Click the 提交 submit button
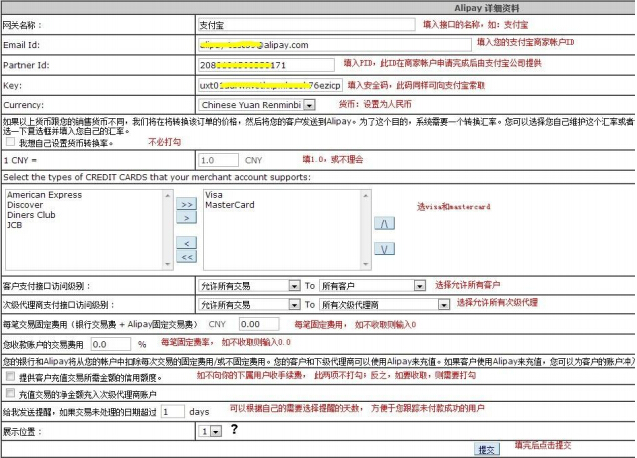The image size is (637, 458). (x=487, y=449)
